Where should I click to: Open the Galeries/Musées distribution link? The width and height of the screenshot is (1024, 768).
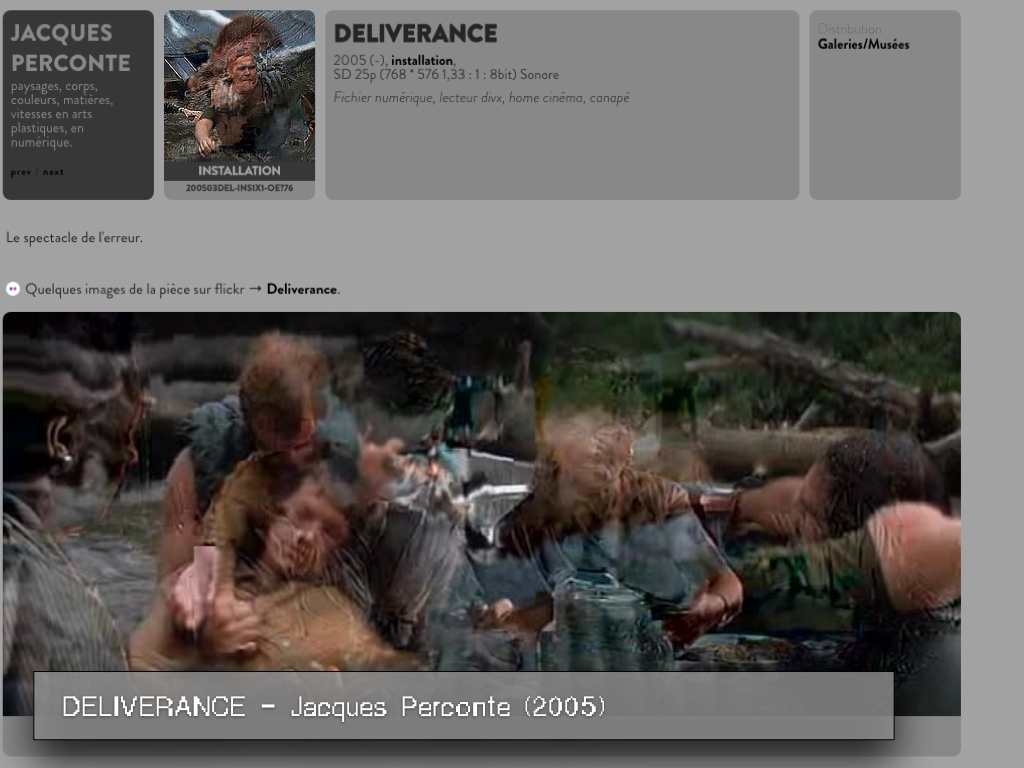[x=863, y=44]
